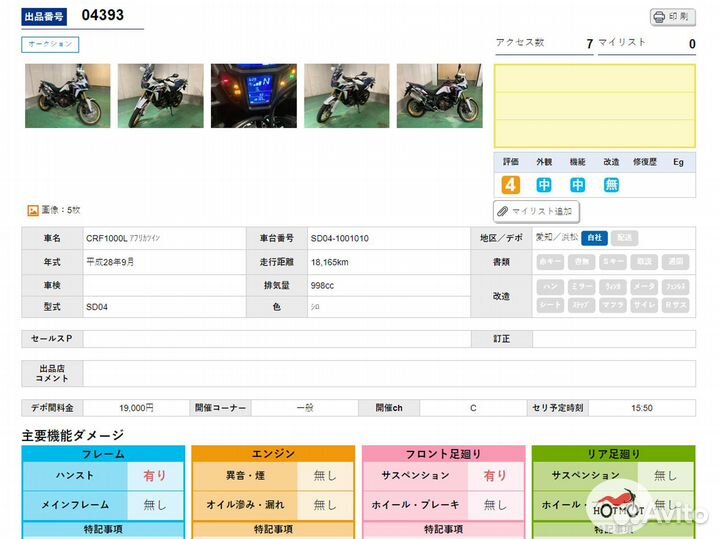The image size is (720, 539).
Task: Toggle the マフラ modification tag
Action: tap(614, 304)
